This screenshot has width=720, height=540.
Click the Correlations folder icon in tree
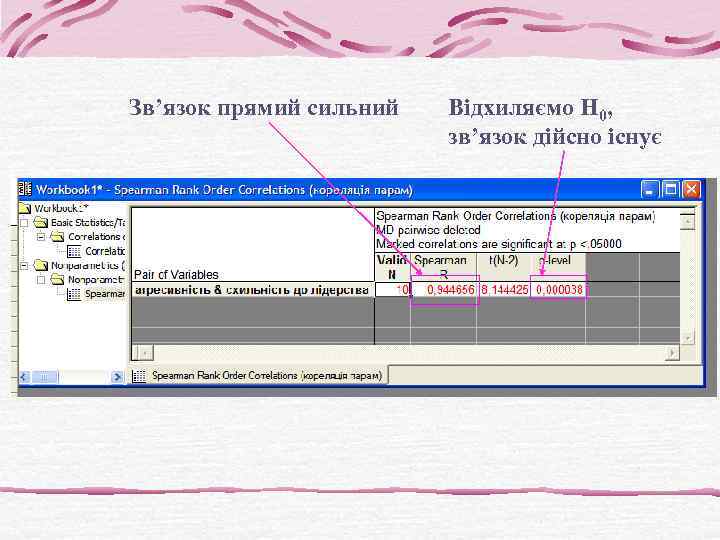57,237
